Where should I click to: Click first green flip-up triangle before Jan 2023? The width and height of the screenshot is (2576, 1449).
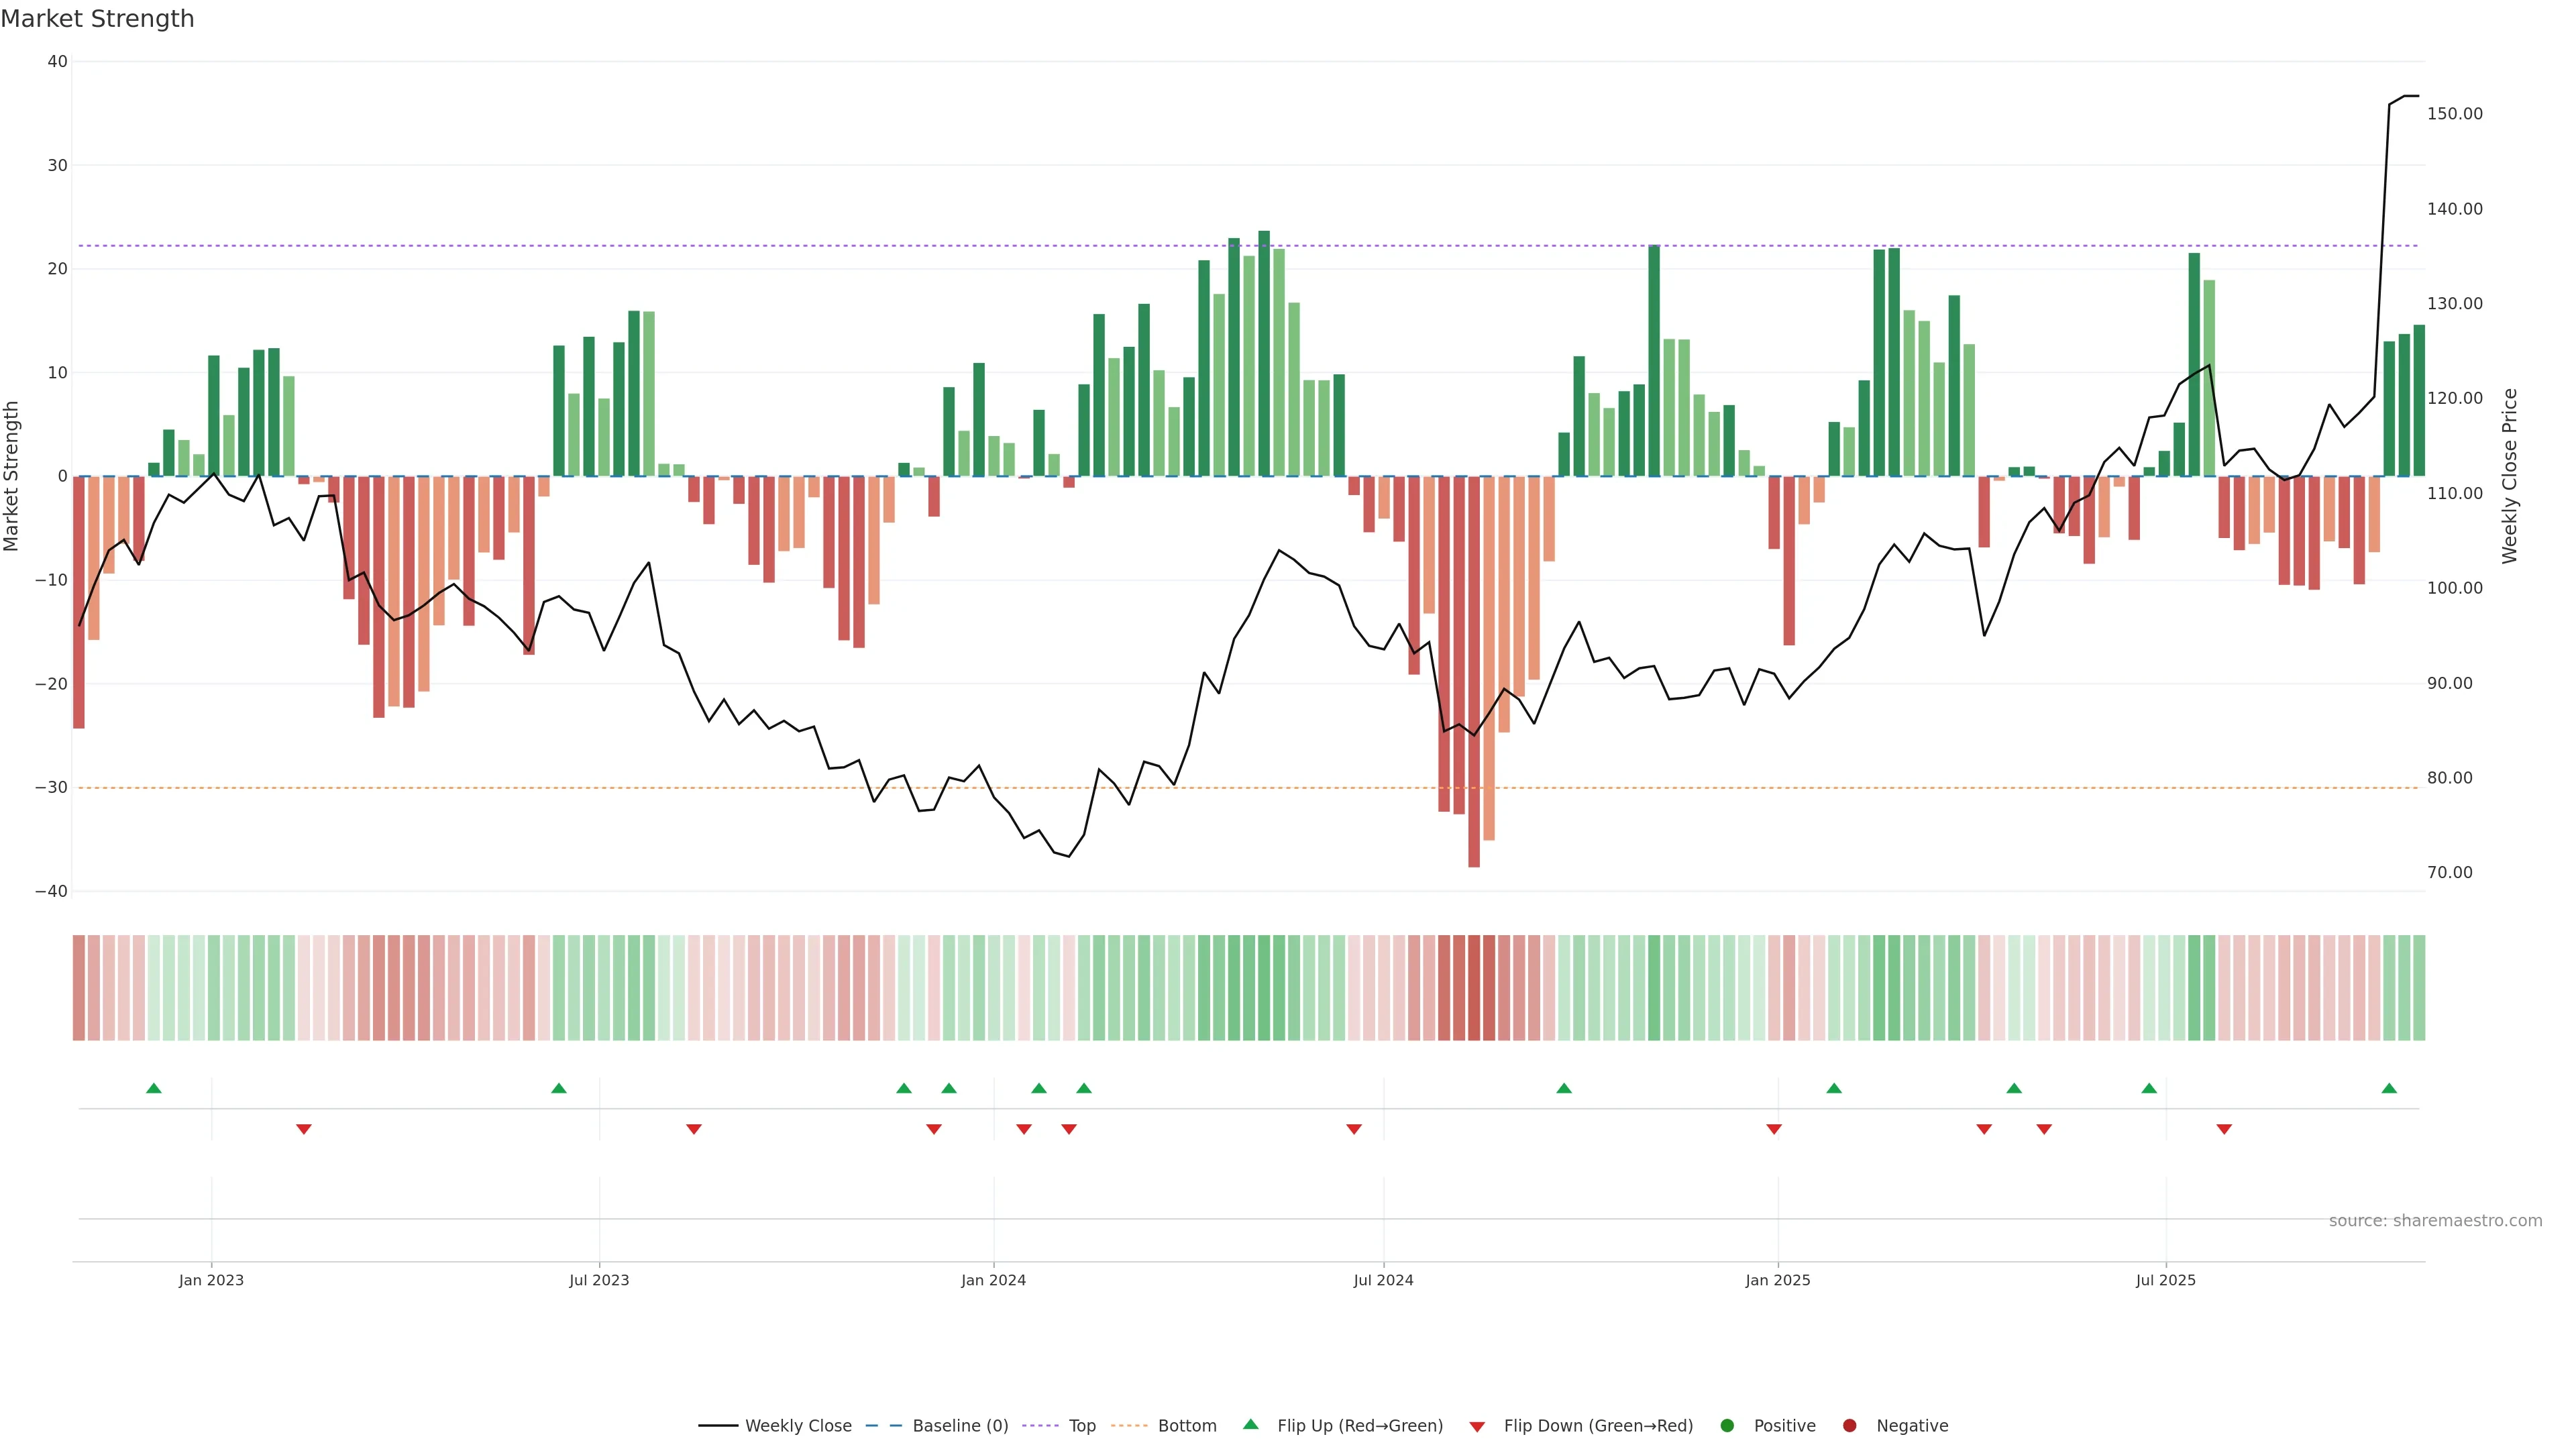(154, 1088)
